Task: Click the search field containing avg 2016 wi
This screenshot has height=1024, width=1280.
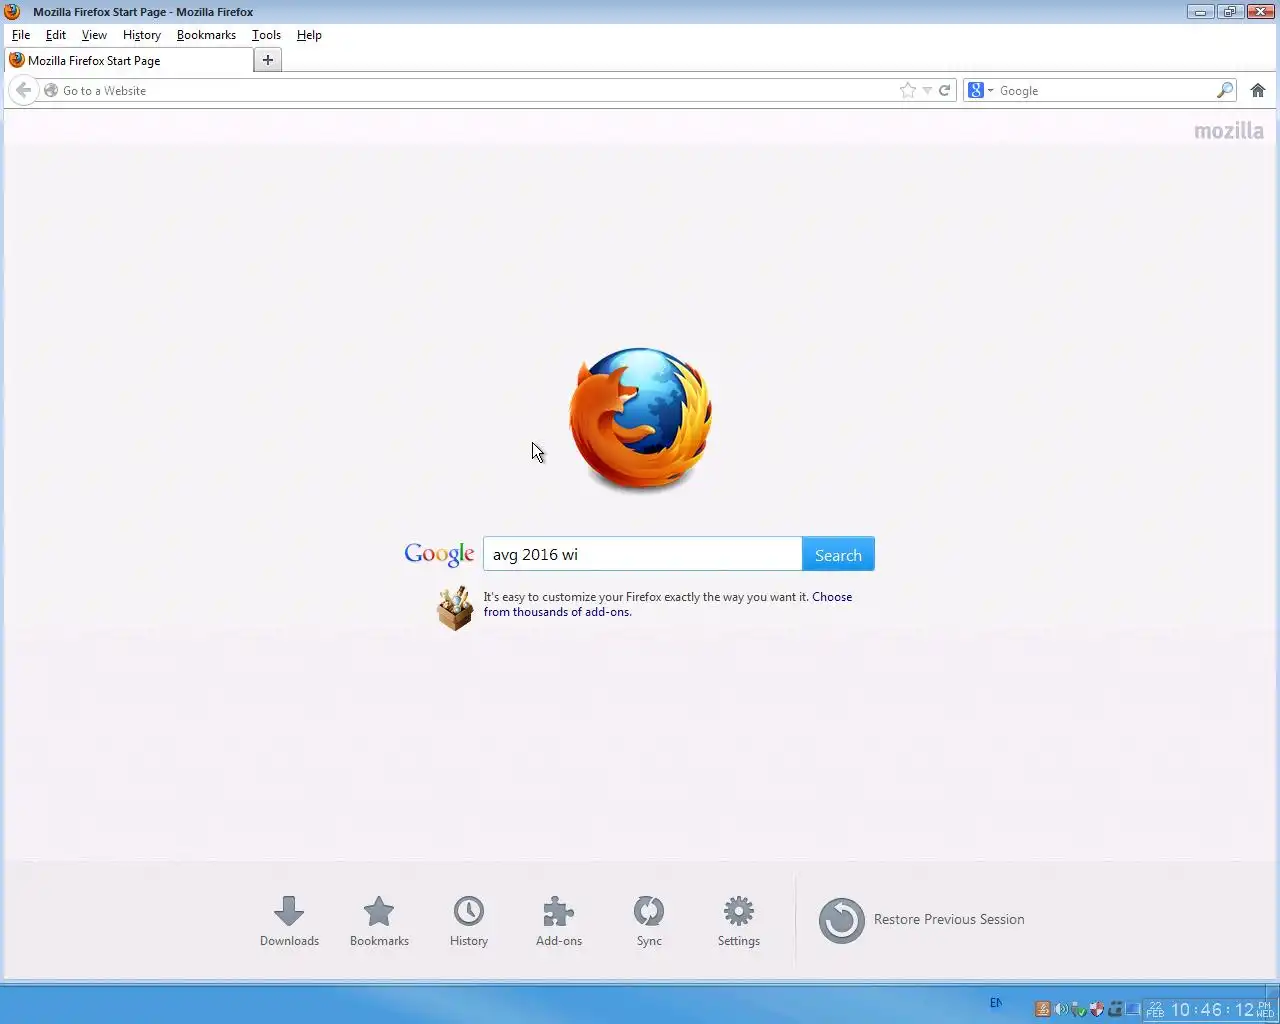Action: [642, 554]
